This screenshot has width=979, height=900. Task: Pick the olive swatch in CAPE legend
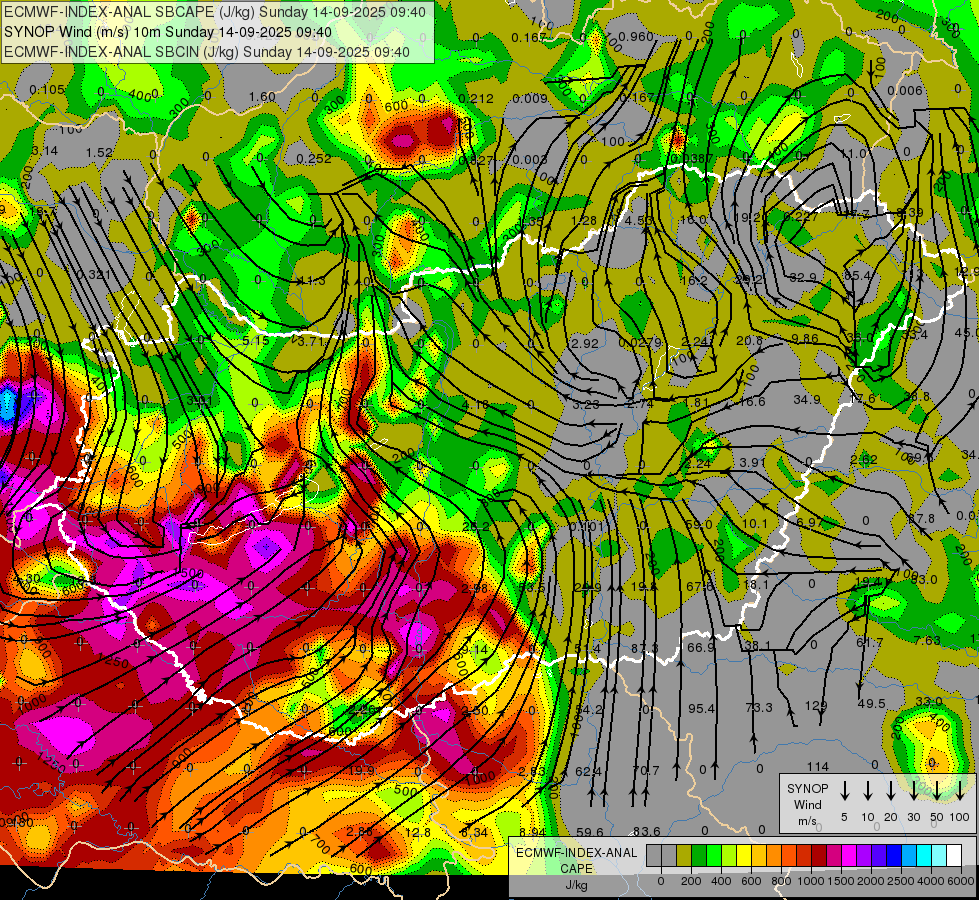tap(684, 855)
